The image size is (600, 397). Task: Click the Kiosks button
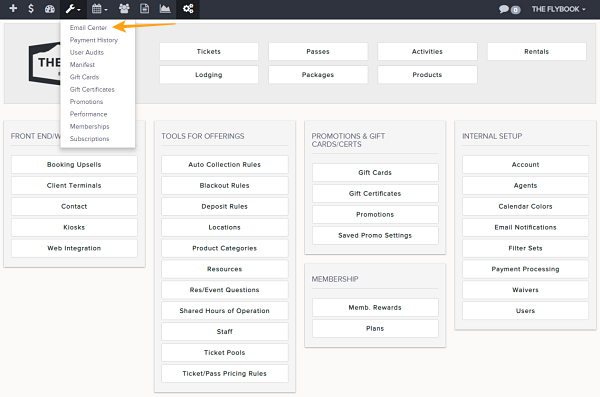coord(74,227)
